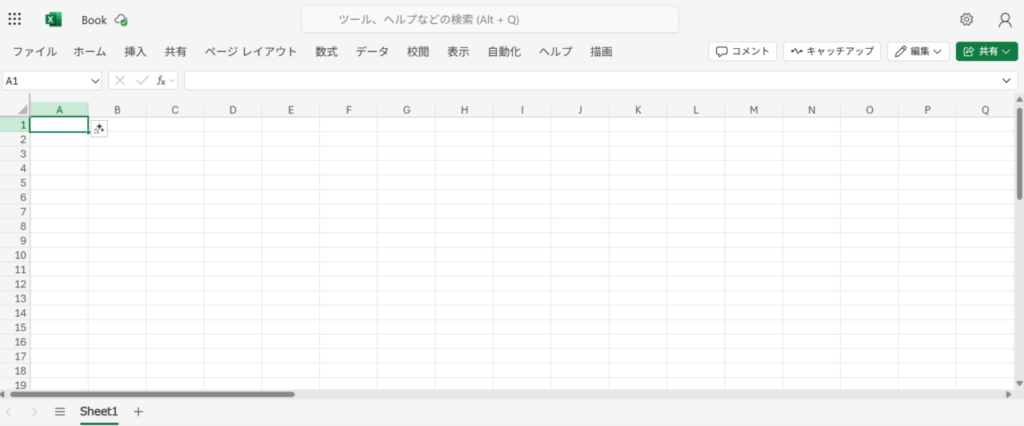
Task: Click the vertical scrollbar thumb
Action: point(1019,154)
